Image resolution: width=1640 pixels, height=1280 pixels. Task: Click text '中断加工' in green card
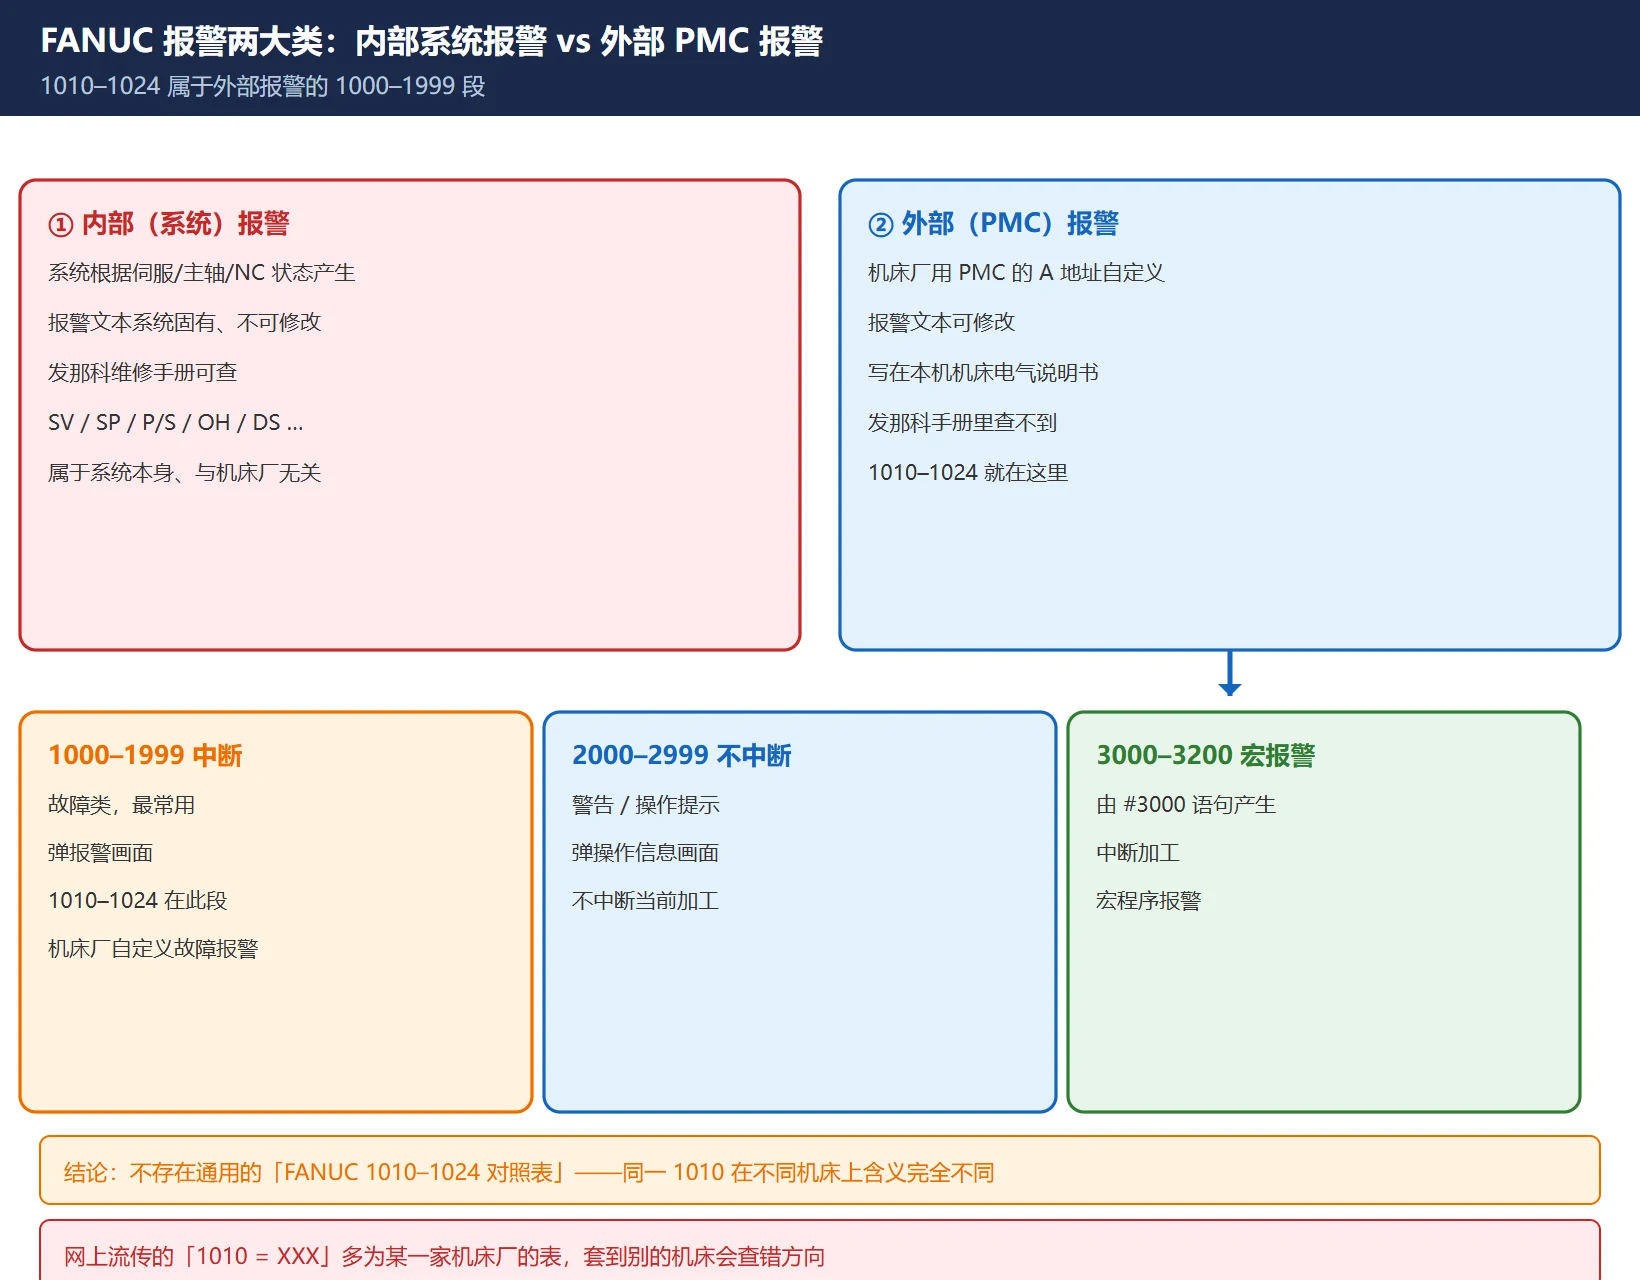click(x=1138, y=853)
